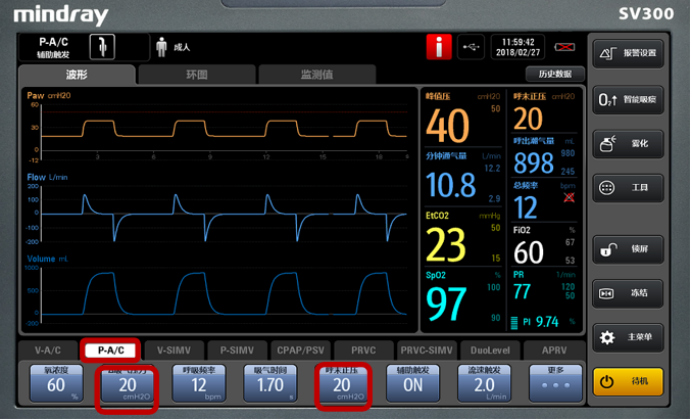Tap the yellow 待机 standby power button

[628, 382]
